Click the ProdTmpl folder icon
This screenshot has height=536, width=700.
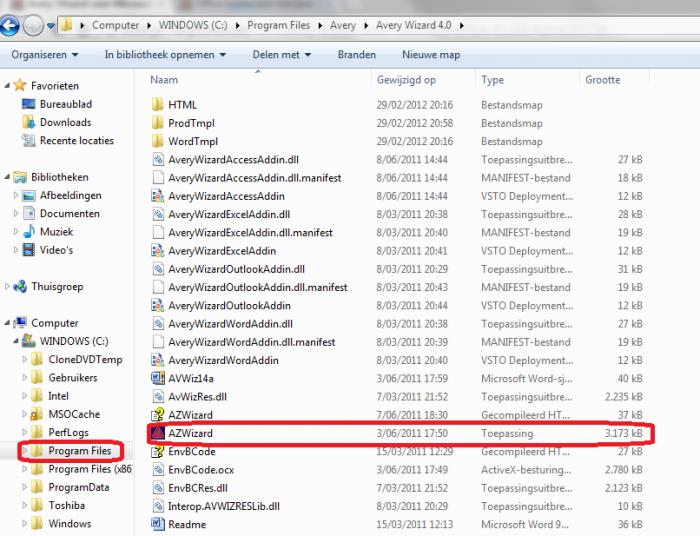coord(157,123)
